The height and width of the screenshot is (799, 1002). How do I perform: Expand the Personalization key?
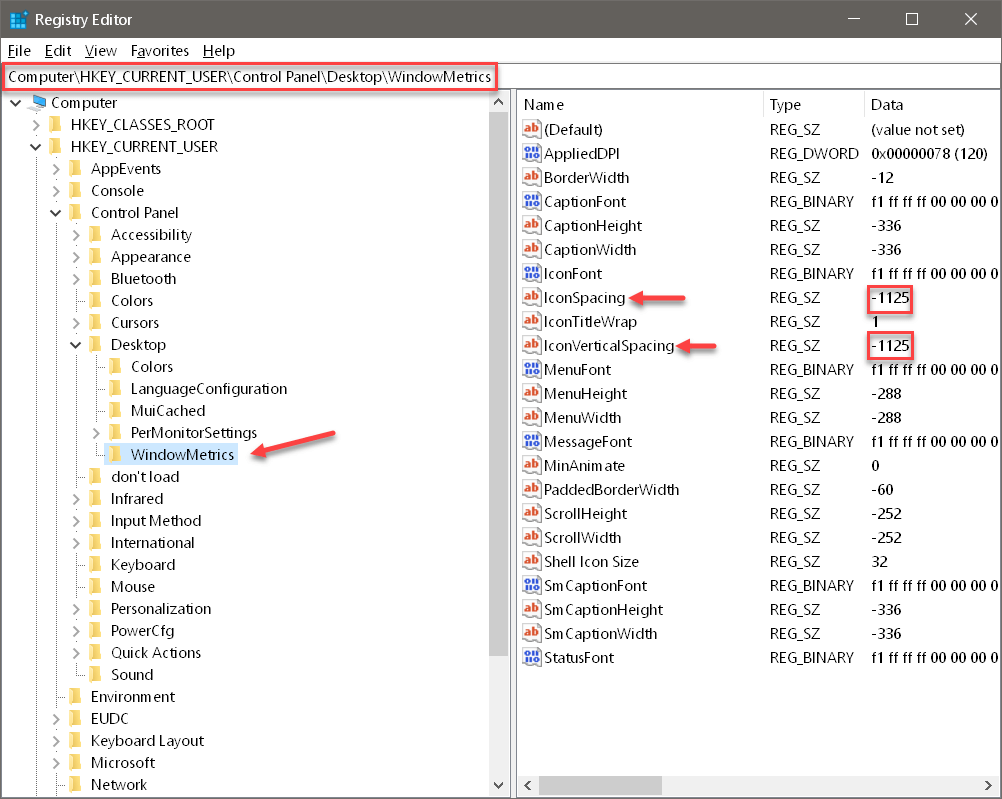coord(75,609)
